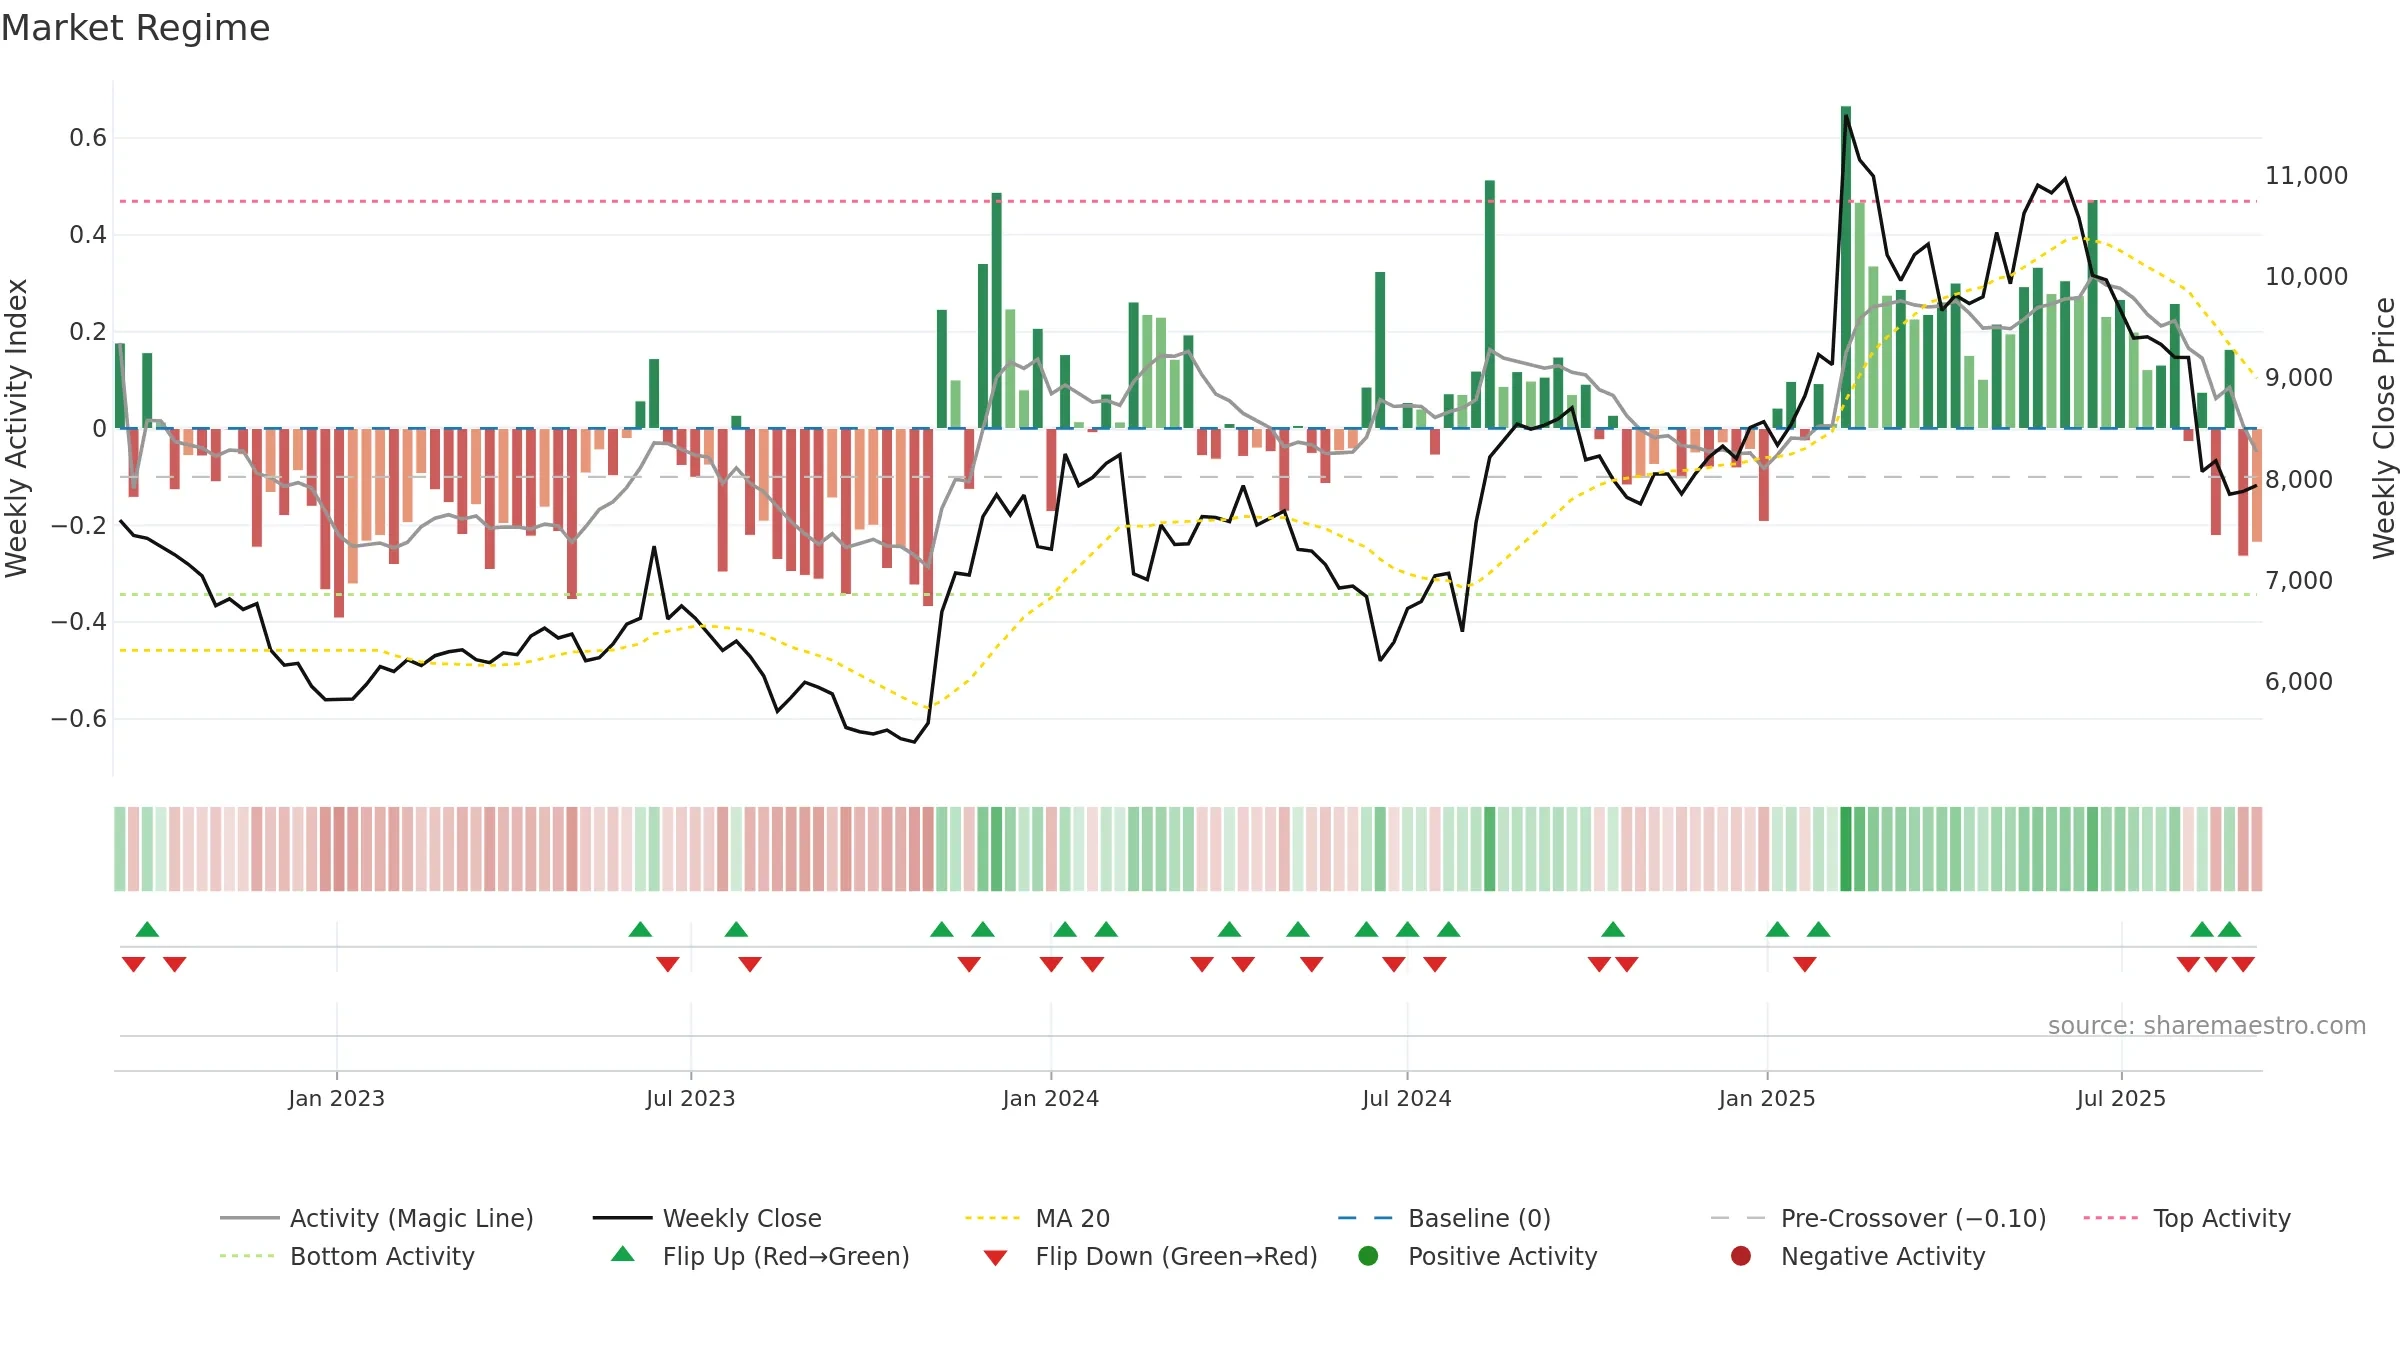The width and height of the screenshot is (2400, 1350).
Task: Click the −0.6 activity axis label
Action: (x=79, y=719)
